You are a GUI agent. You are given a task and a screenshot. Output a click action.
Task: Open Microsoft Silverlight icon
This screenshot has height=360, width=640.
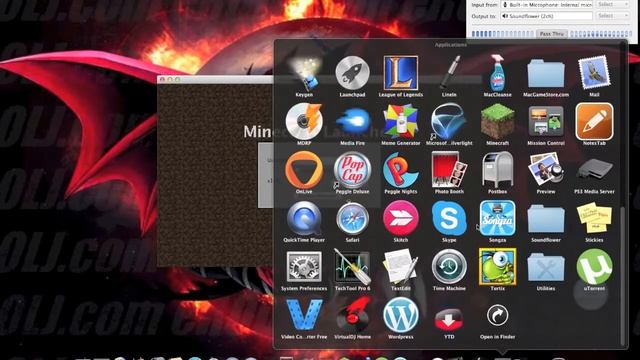tap(449, 122)
